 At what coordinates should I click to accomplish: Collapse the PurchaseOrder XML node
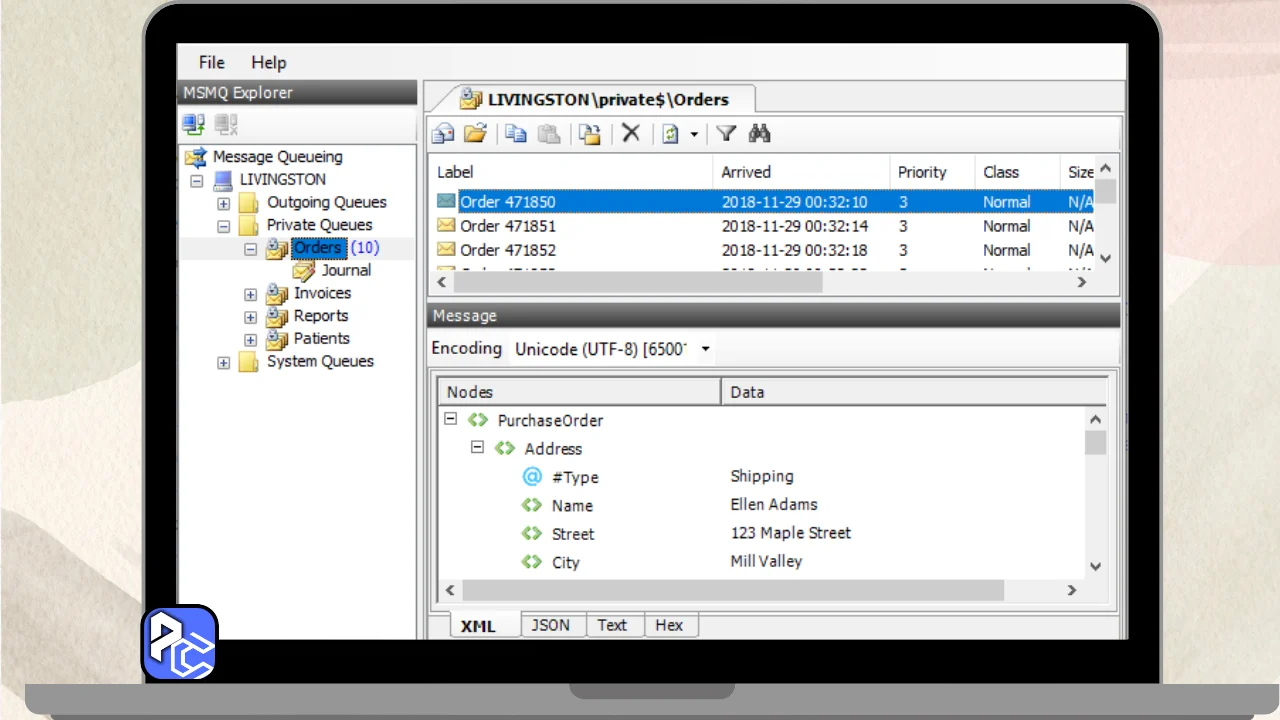pyautogui.click(x=451, y=420)
